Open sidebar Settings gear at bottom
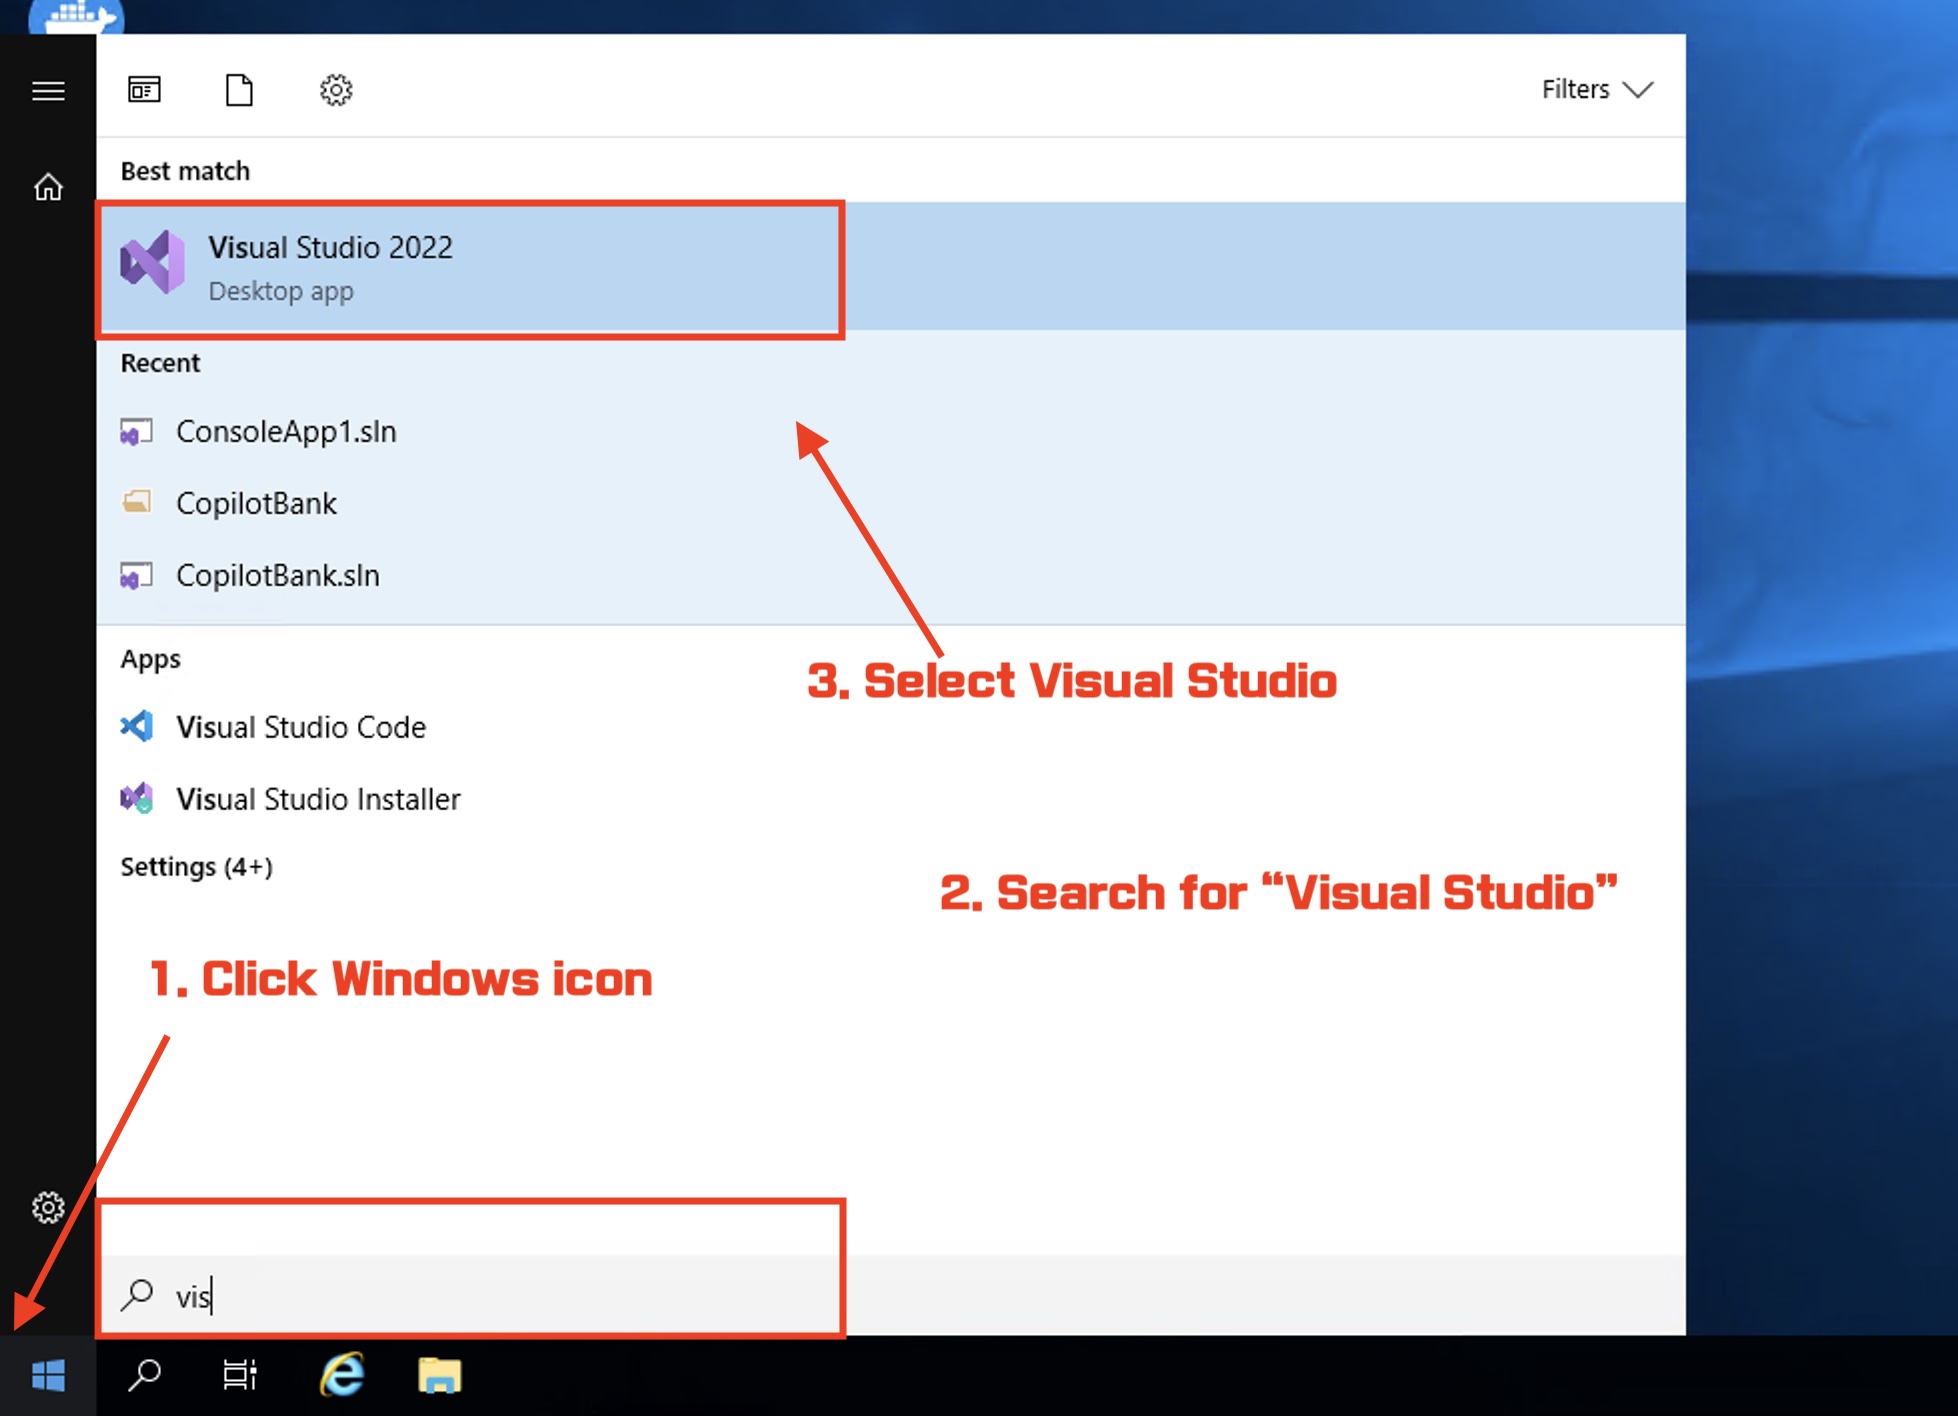This screenshot has width=1958, height=1416. click(48, 1208)
